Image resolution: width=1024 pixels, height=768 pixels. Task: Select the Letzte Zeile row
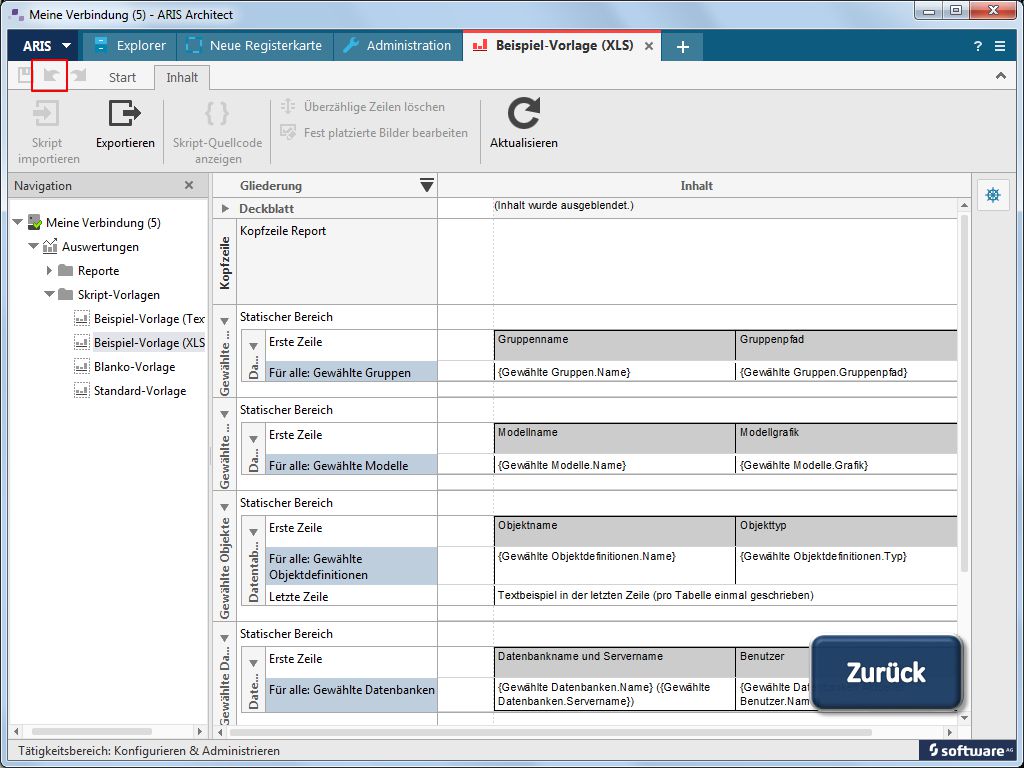tap(351, 596)
